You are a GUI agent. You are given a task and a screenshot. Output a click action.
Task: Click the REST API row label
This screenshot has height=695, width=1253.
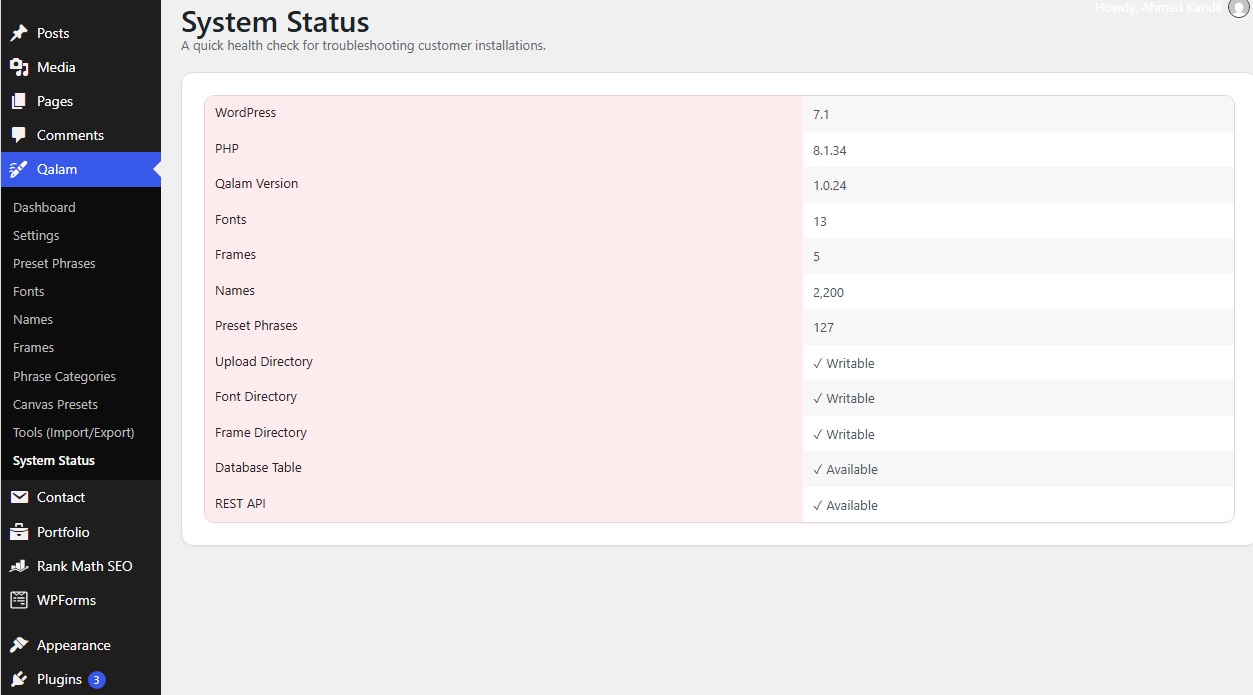coord(240,504)
